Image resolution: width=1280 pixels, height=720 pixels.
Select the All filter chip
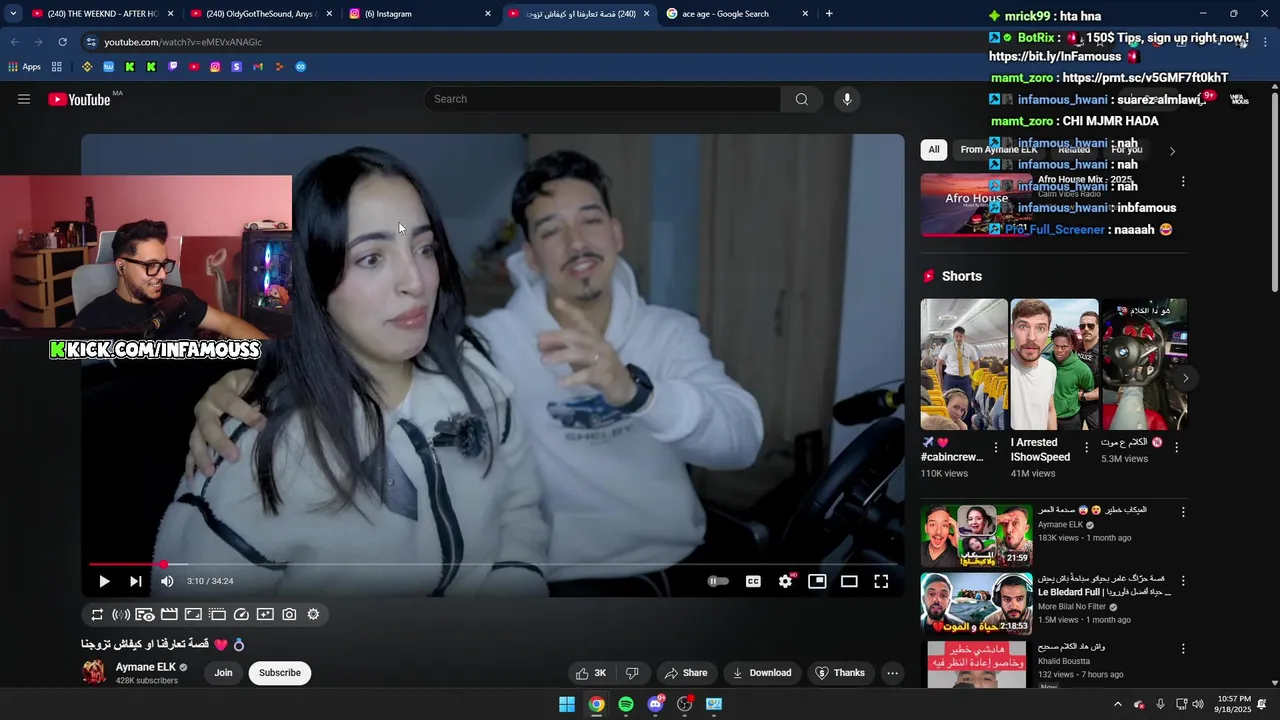(933, 150)
